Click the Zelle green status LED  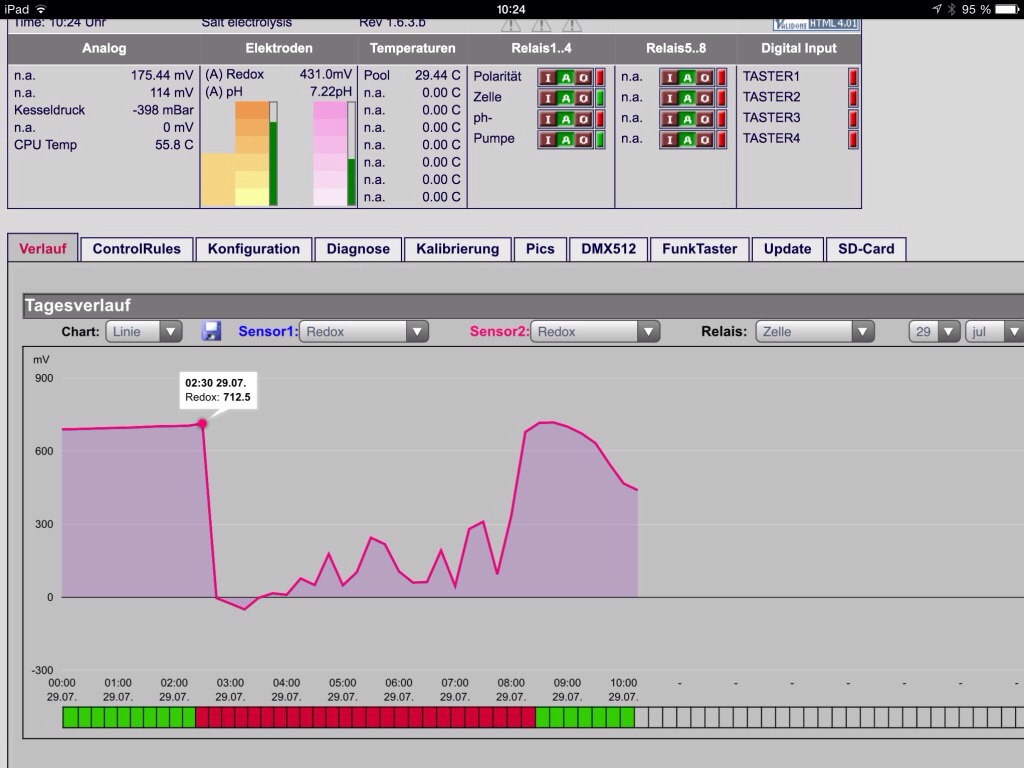[600, 98]
